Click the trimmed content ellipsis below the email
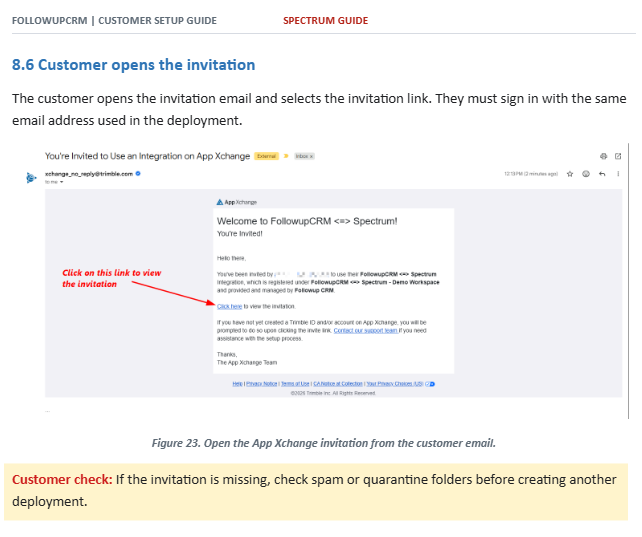The width and height of the screenshot is (642, 537). coord(47,411)
